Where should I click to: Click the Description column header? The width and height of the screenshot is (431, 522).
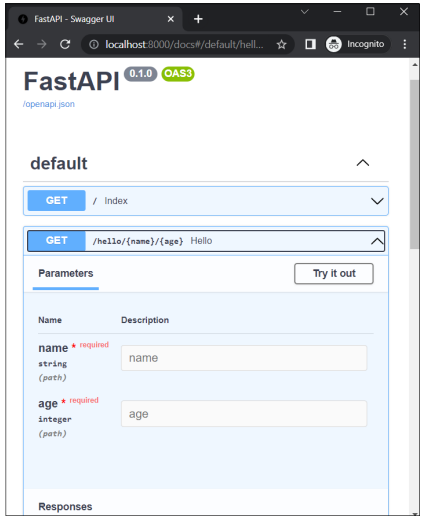point(145,320)
